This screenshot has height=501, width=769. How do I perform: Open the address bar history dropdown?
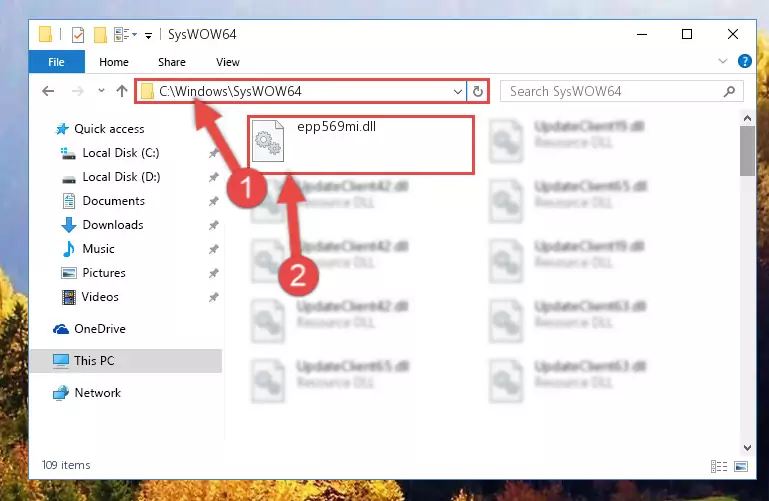pos(458,92)
